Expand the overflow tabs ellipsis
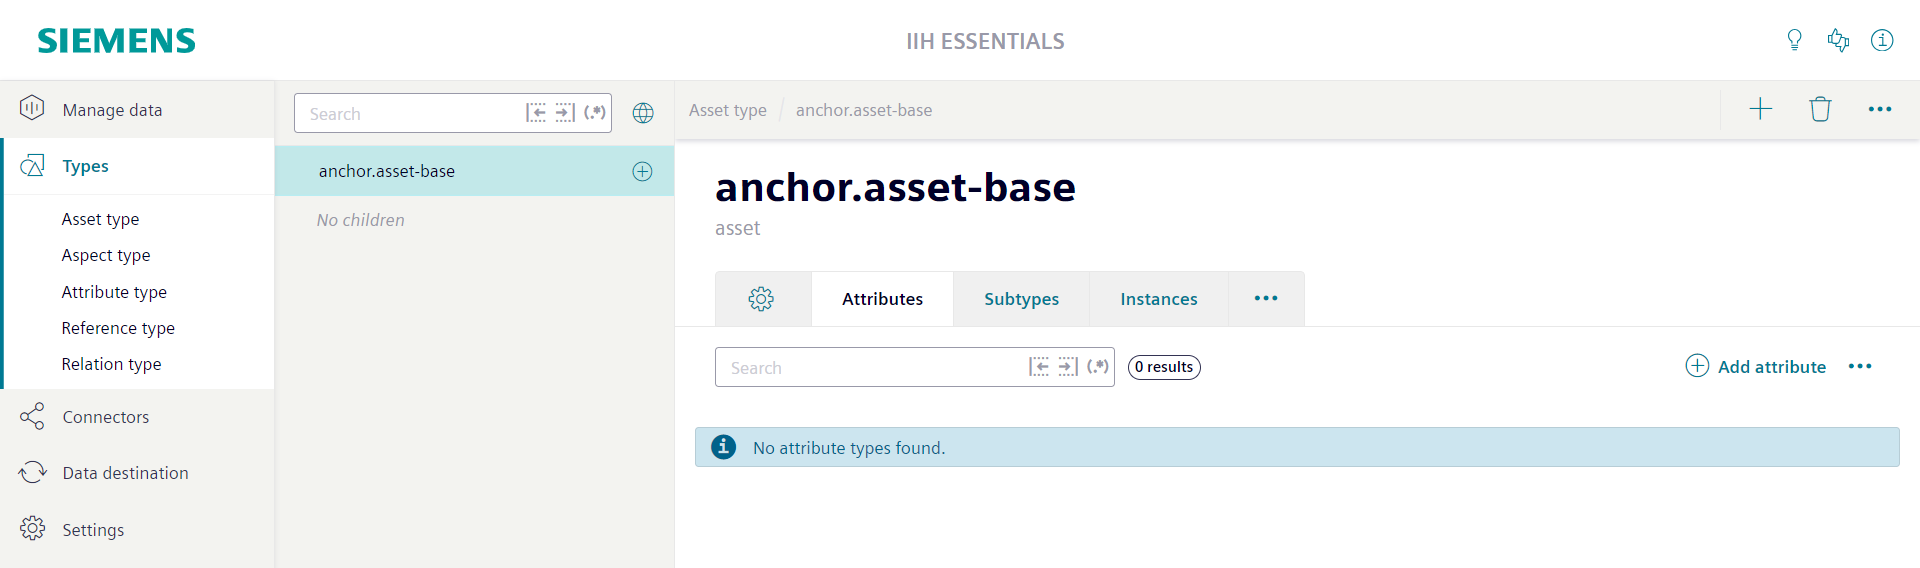1920x568 pixels. click(1266, 299)
